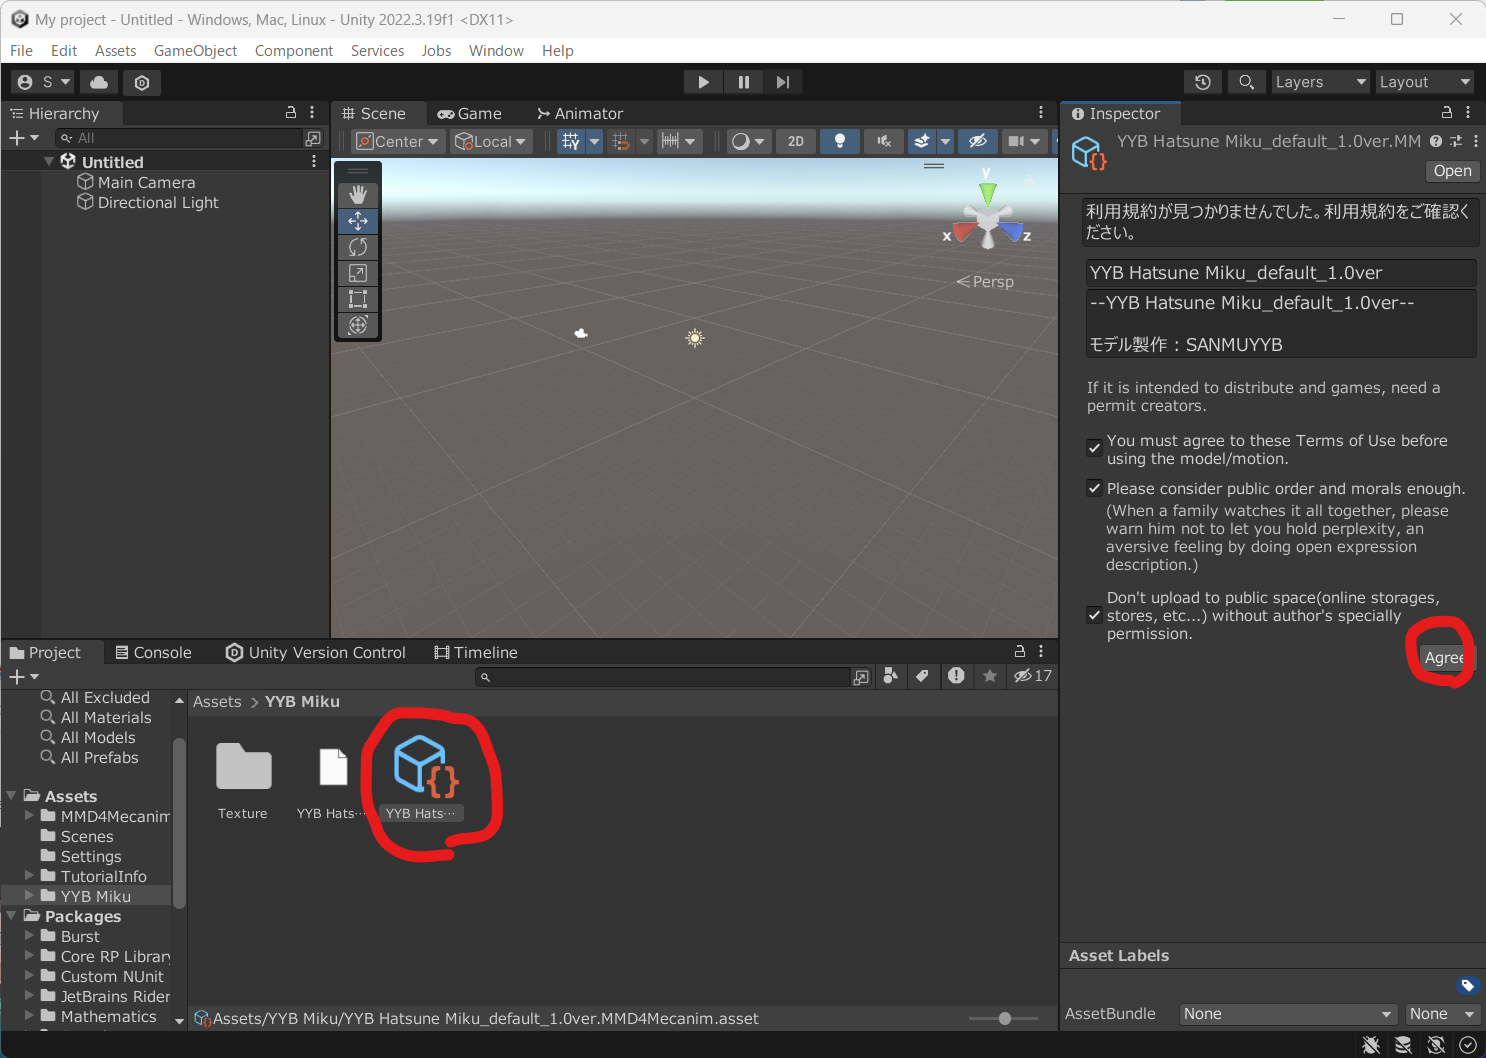Select the YYB Hatsune Miku MMD4Mecanim asset
Screen dimensions: 1486x1058
(x=420, y=770)
